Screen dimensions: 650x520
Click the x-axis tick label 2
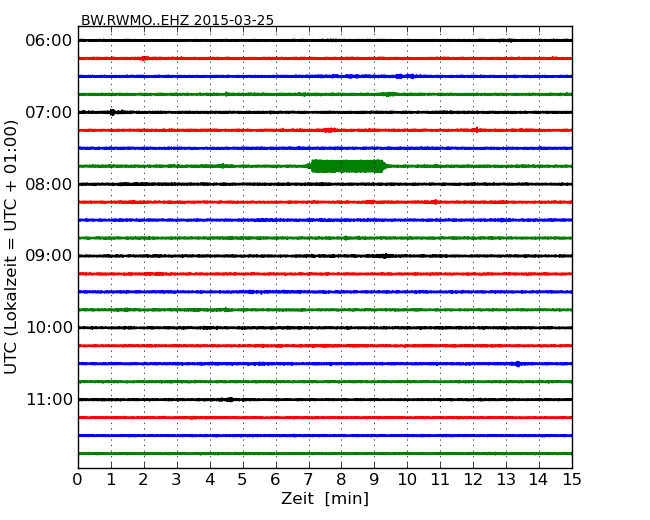[143, 480]
